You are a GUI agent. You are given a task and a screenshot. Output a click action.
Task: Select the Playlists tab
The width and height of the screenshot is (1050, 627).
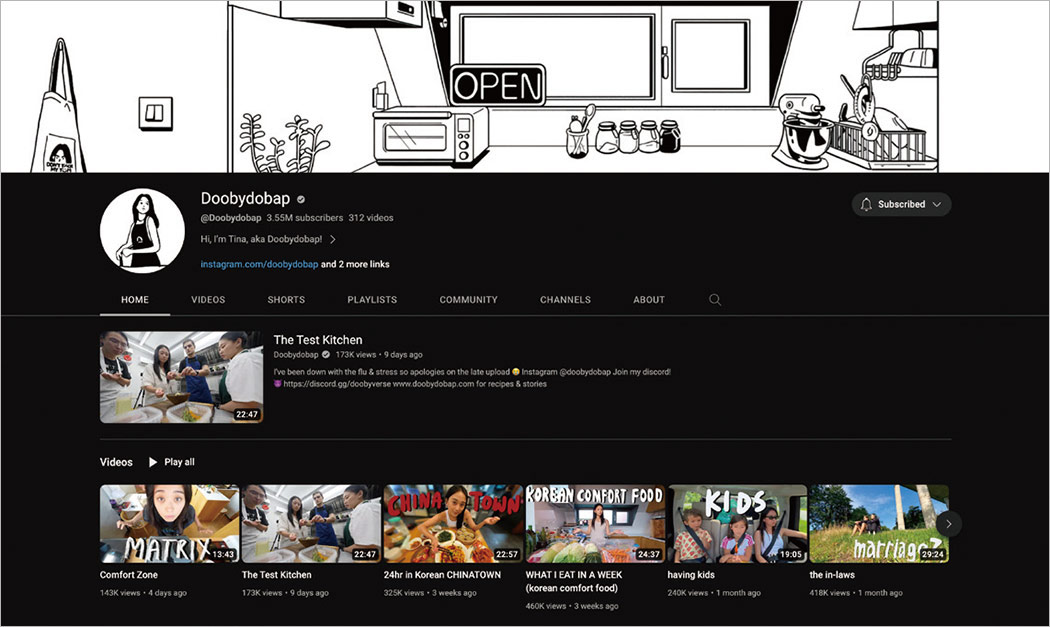(372, 300)
